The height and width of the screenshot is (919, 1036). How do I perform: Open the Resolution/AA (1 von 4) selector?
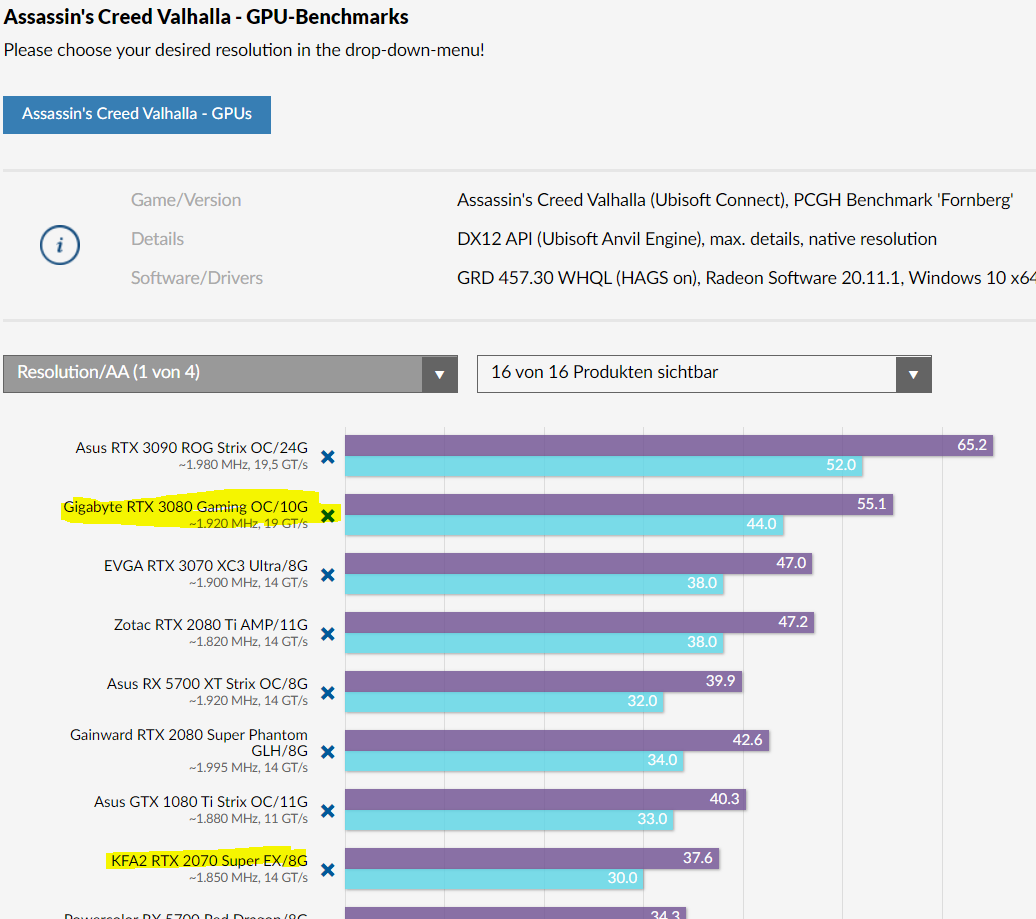231,374
